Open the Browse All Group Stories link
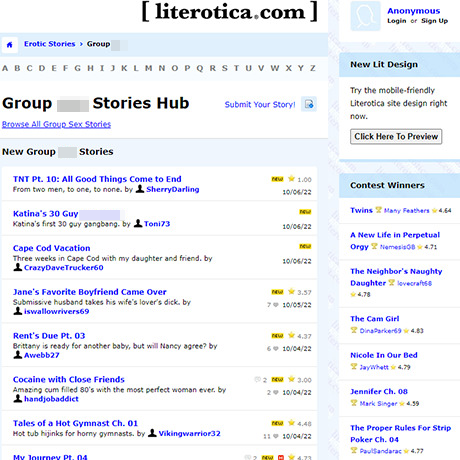The image size is (460, 460). [56, 124]
